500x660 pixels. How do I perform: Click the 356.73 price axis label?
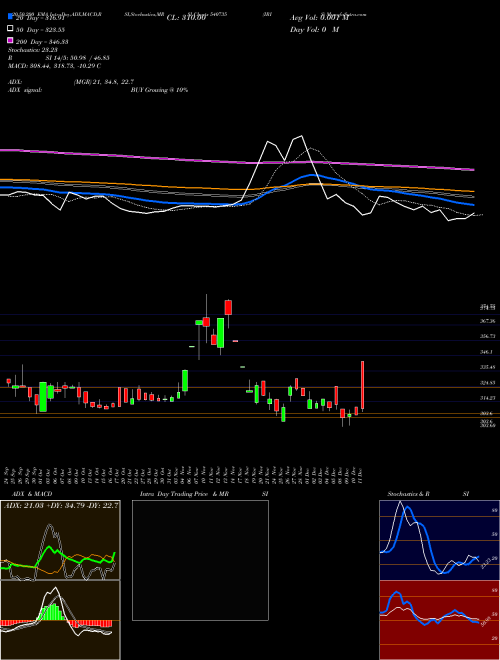pos(488,336)
